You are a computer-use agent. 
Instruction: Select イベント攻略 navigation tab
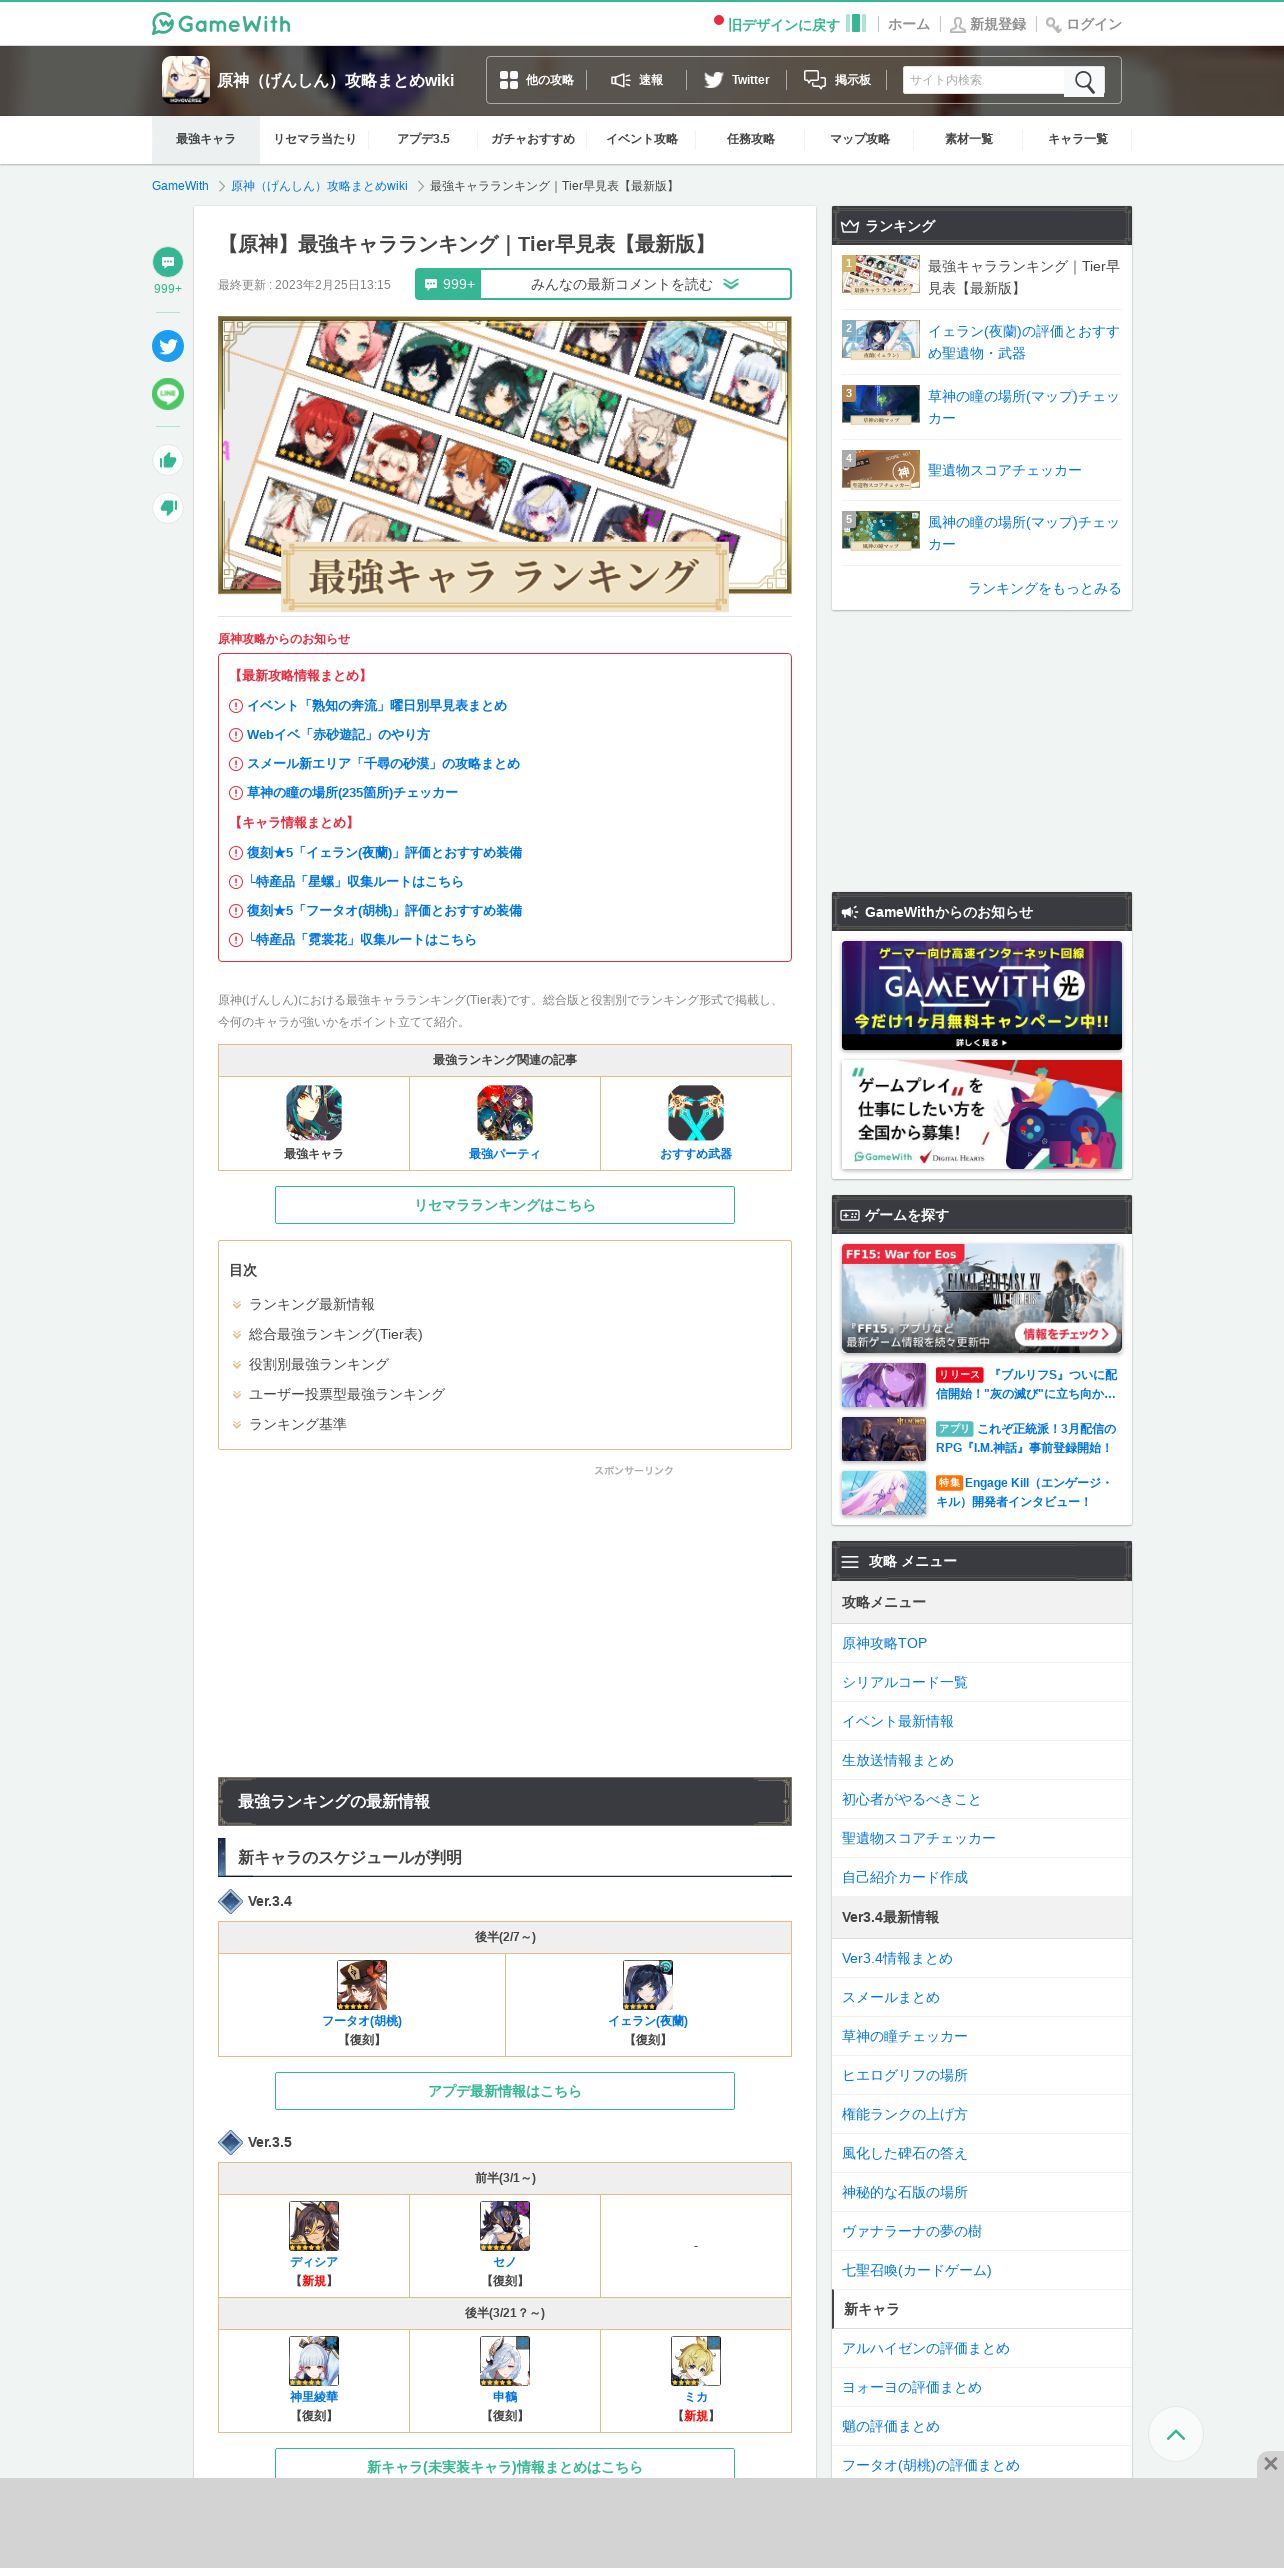point(642,139)
